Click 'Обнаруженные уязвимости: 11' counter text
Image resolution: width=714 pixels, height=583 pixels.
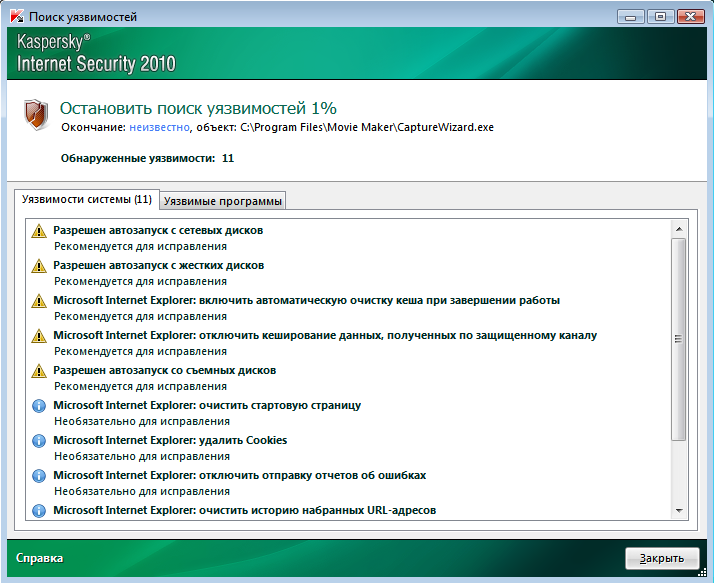(x=148, y=159)
